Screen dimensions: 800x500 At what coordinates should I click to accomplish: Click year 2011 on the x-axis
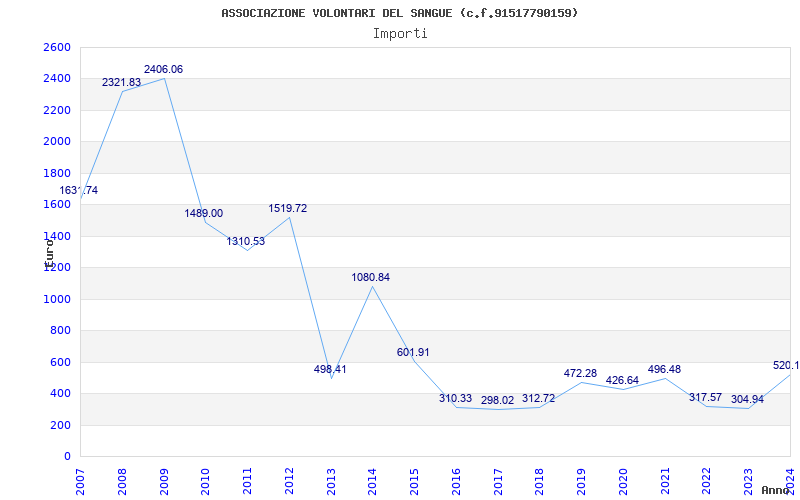coord(247,482)
